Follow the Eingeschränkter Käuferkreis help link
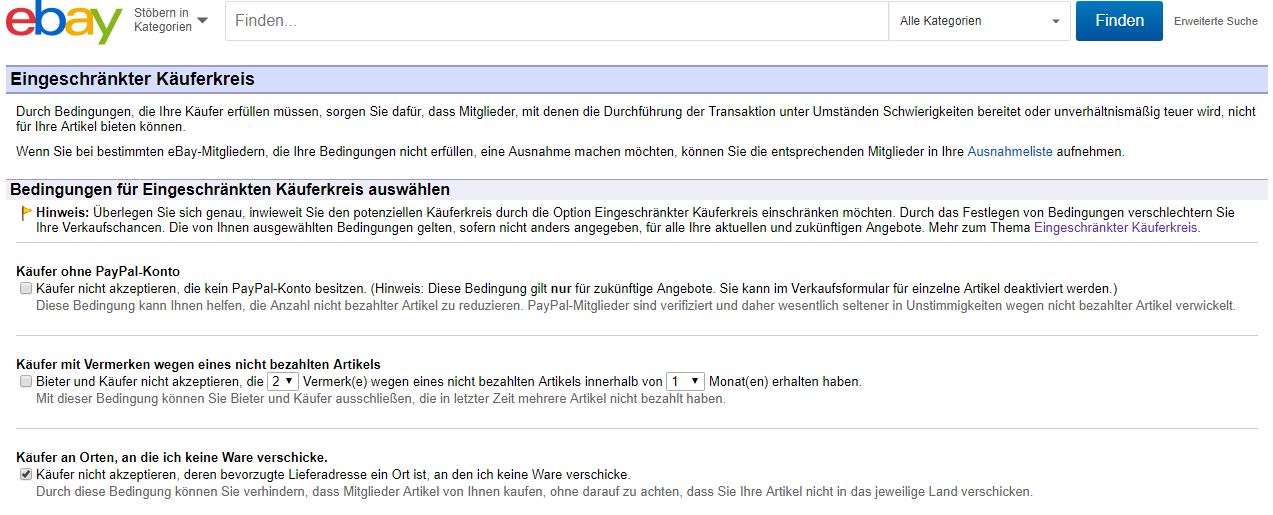Image resolution: width=1273 pixels, height=515 pixels. [x=1116, y=228]
